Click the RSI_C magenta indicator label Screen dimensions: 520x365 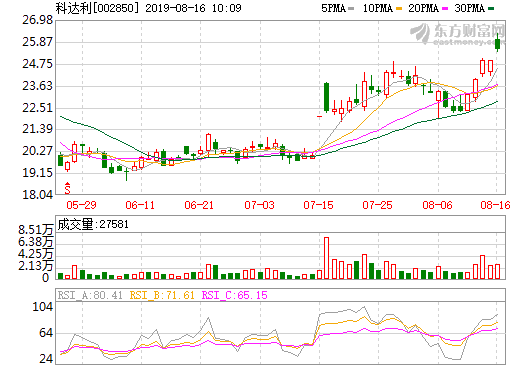coord(235,295)
